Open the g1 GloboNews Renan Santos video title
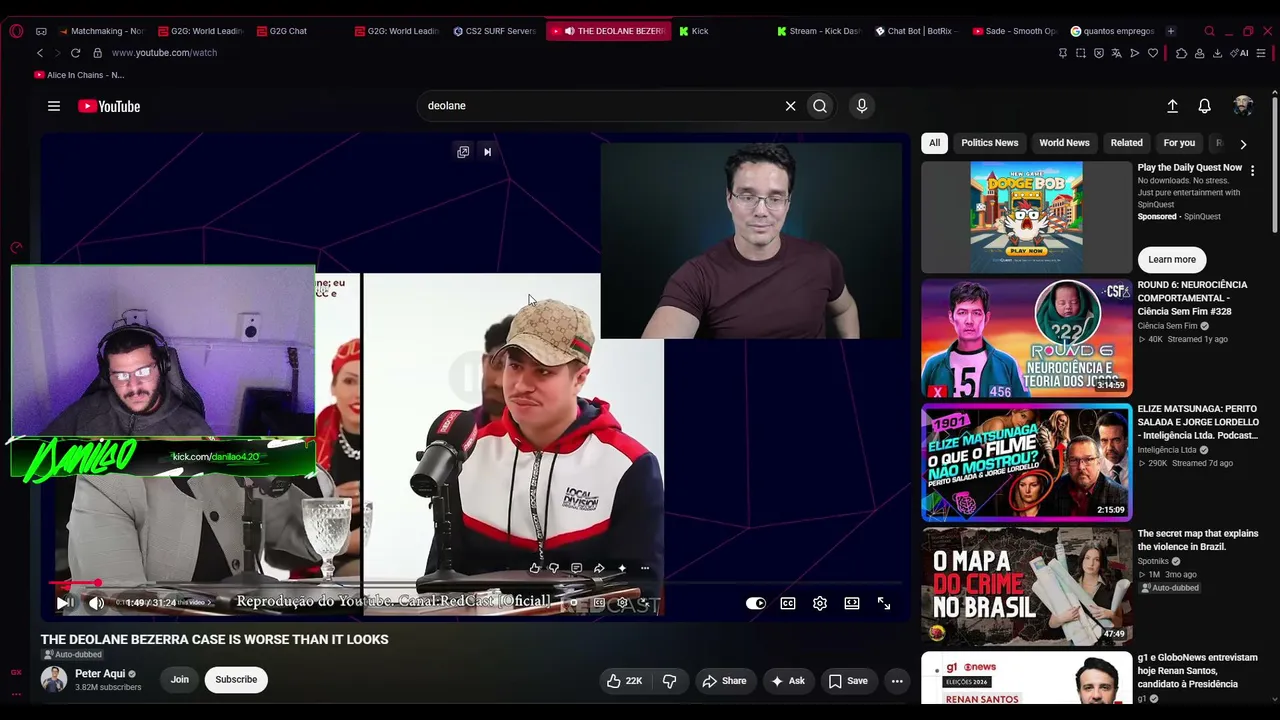Viewport: 1280px width, 720px height. (1197, 671)
